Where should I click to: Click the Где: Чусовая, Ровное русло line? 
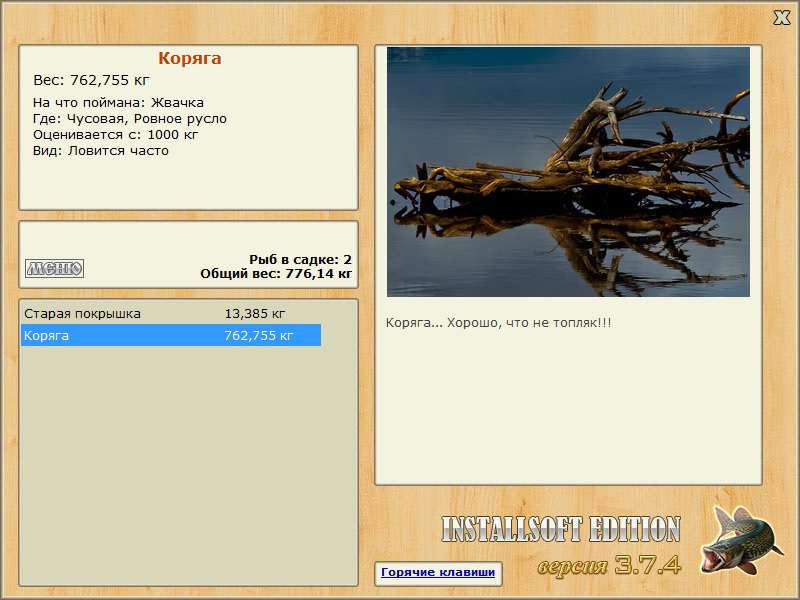click(130, 119)
